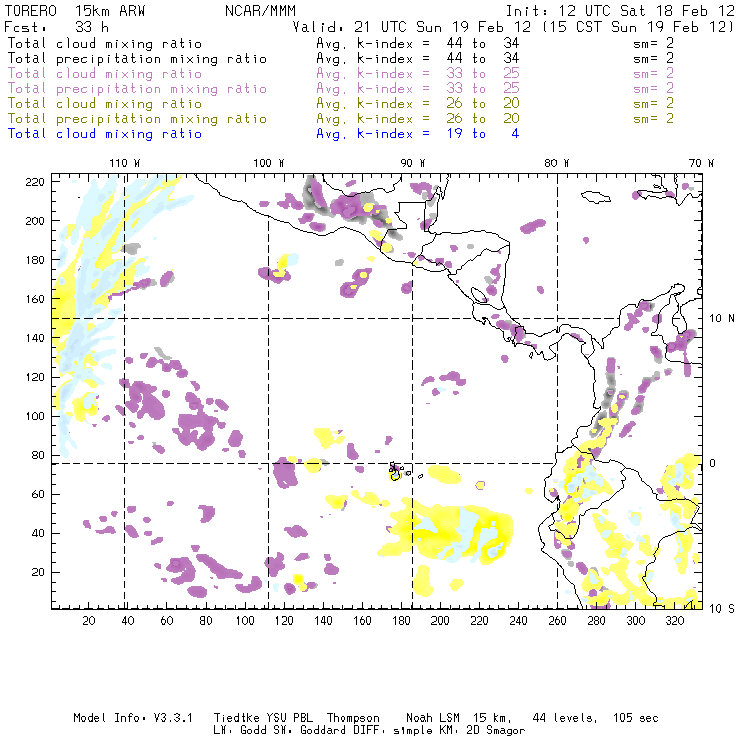This screenshot has width=740, height=740.
Task: Click the '100 W' longitude label
Action: point(269,163)
